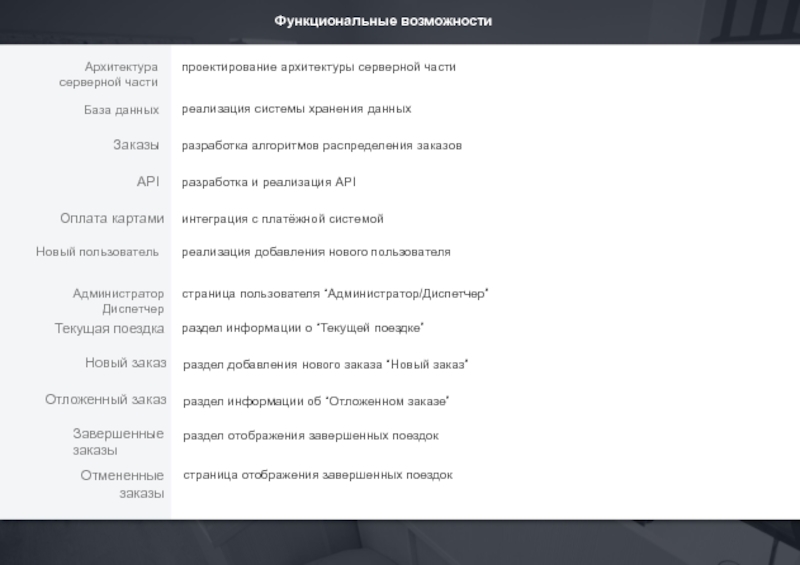Image resolution: width=800 pixels, height=565 pixels.
Task: Select the "Новый заказ" label in left column
Action: [125, 363]
